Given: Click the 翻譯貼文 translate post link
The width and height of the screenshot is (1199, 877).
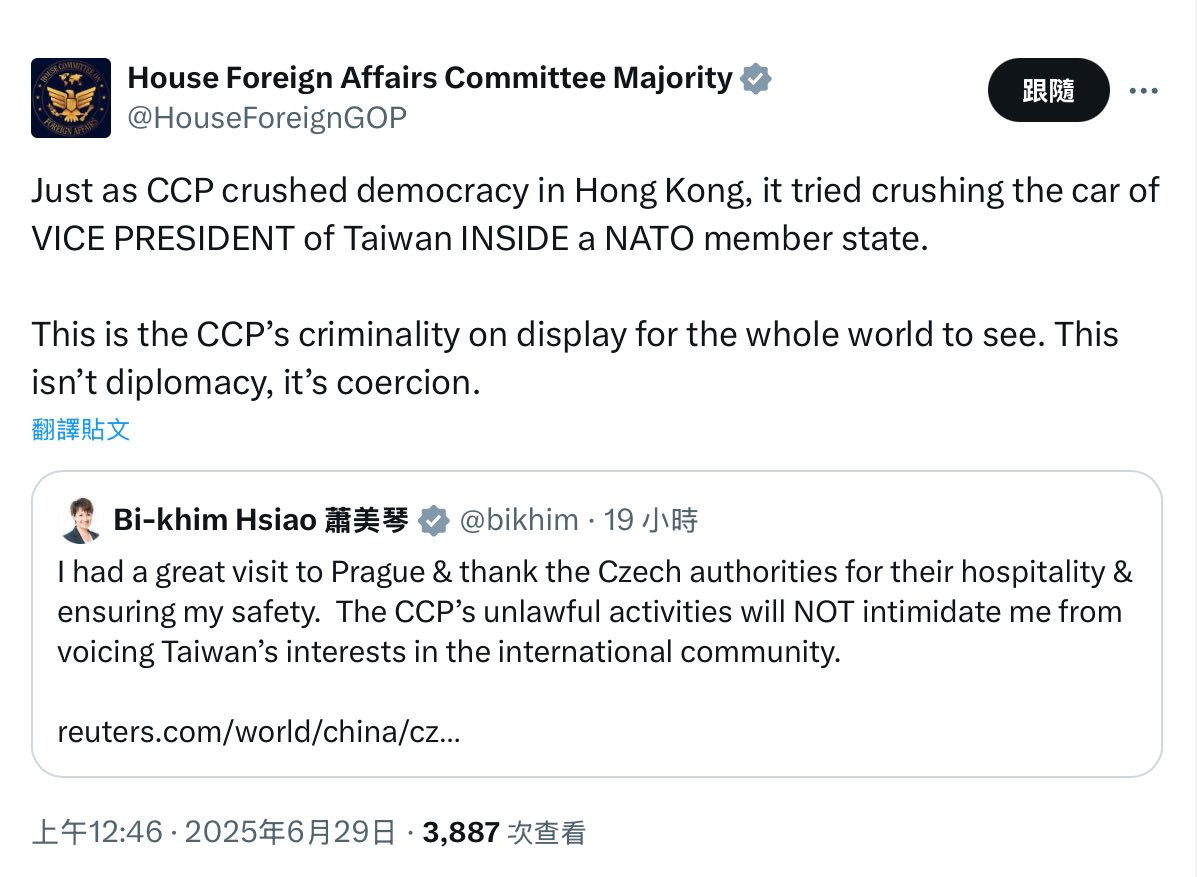Looking at the screenshot, I should (81, 430).
